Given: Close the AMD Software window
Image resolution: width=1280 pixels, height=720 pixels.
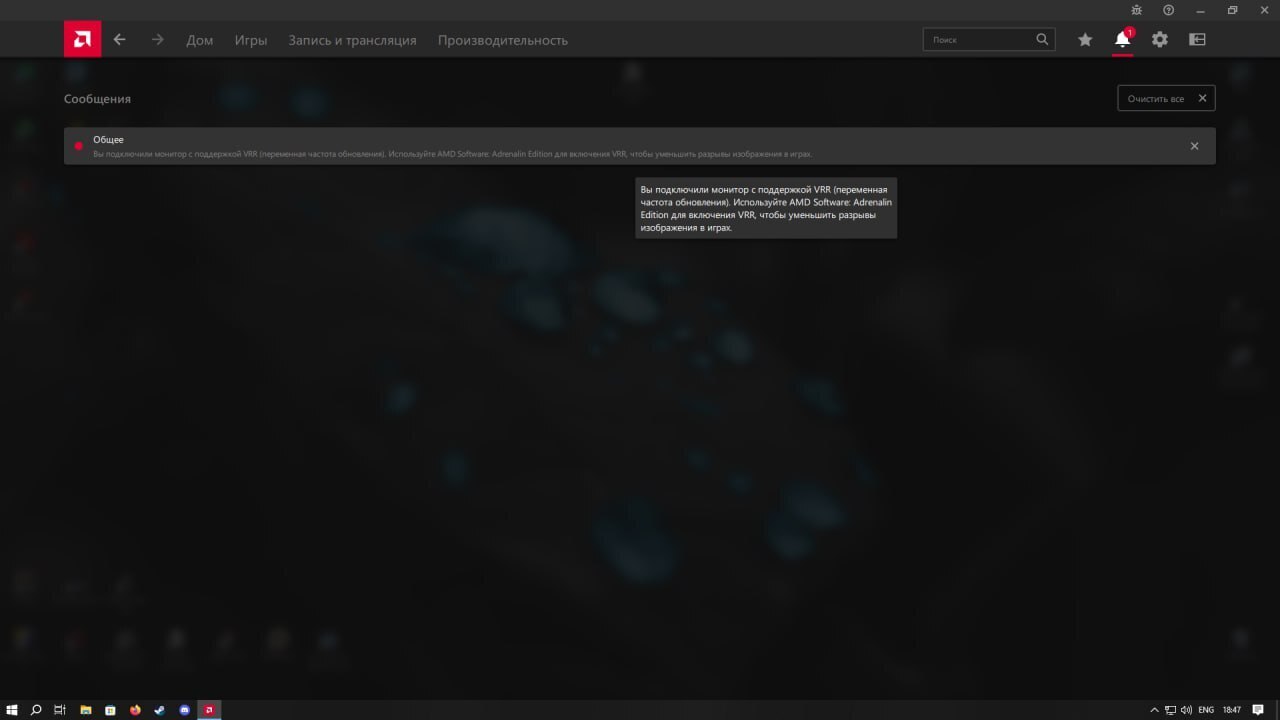Looking at the screenshot, I should tap(1264, 10).
